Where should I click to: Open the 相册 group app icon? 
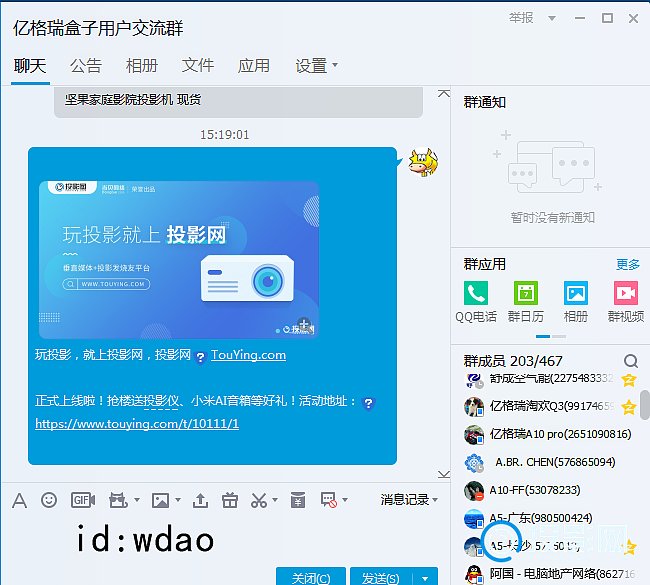click(576, 293)
